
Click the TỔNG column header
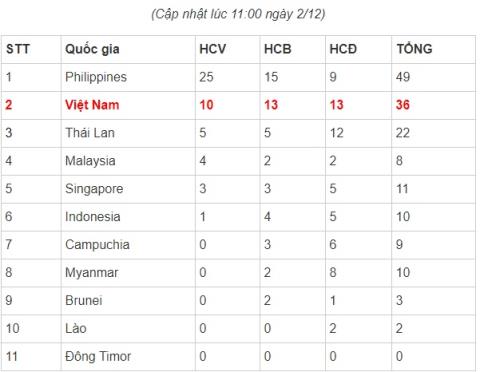tap(414, 49)
